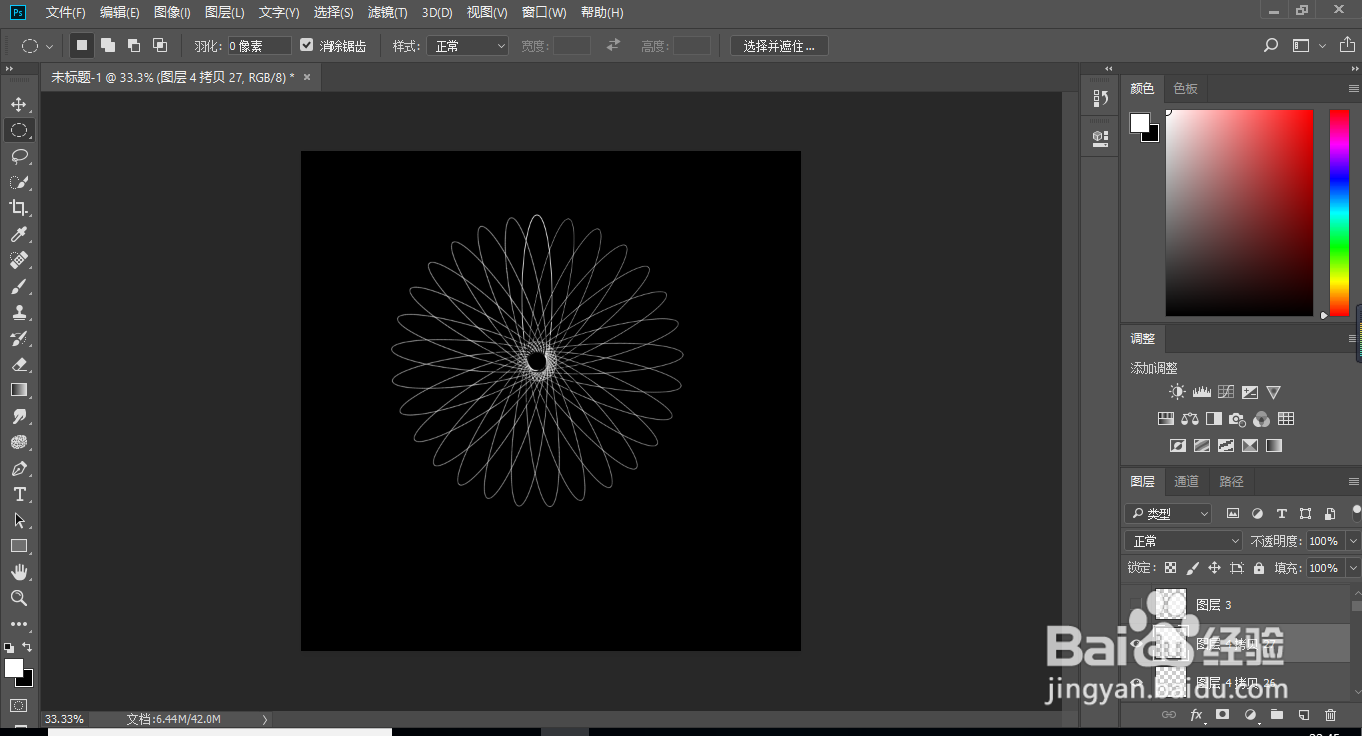Click the 选择并遮住 button

click(x=779, y=46)
